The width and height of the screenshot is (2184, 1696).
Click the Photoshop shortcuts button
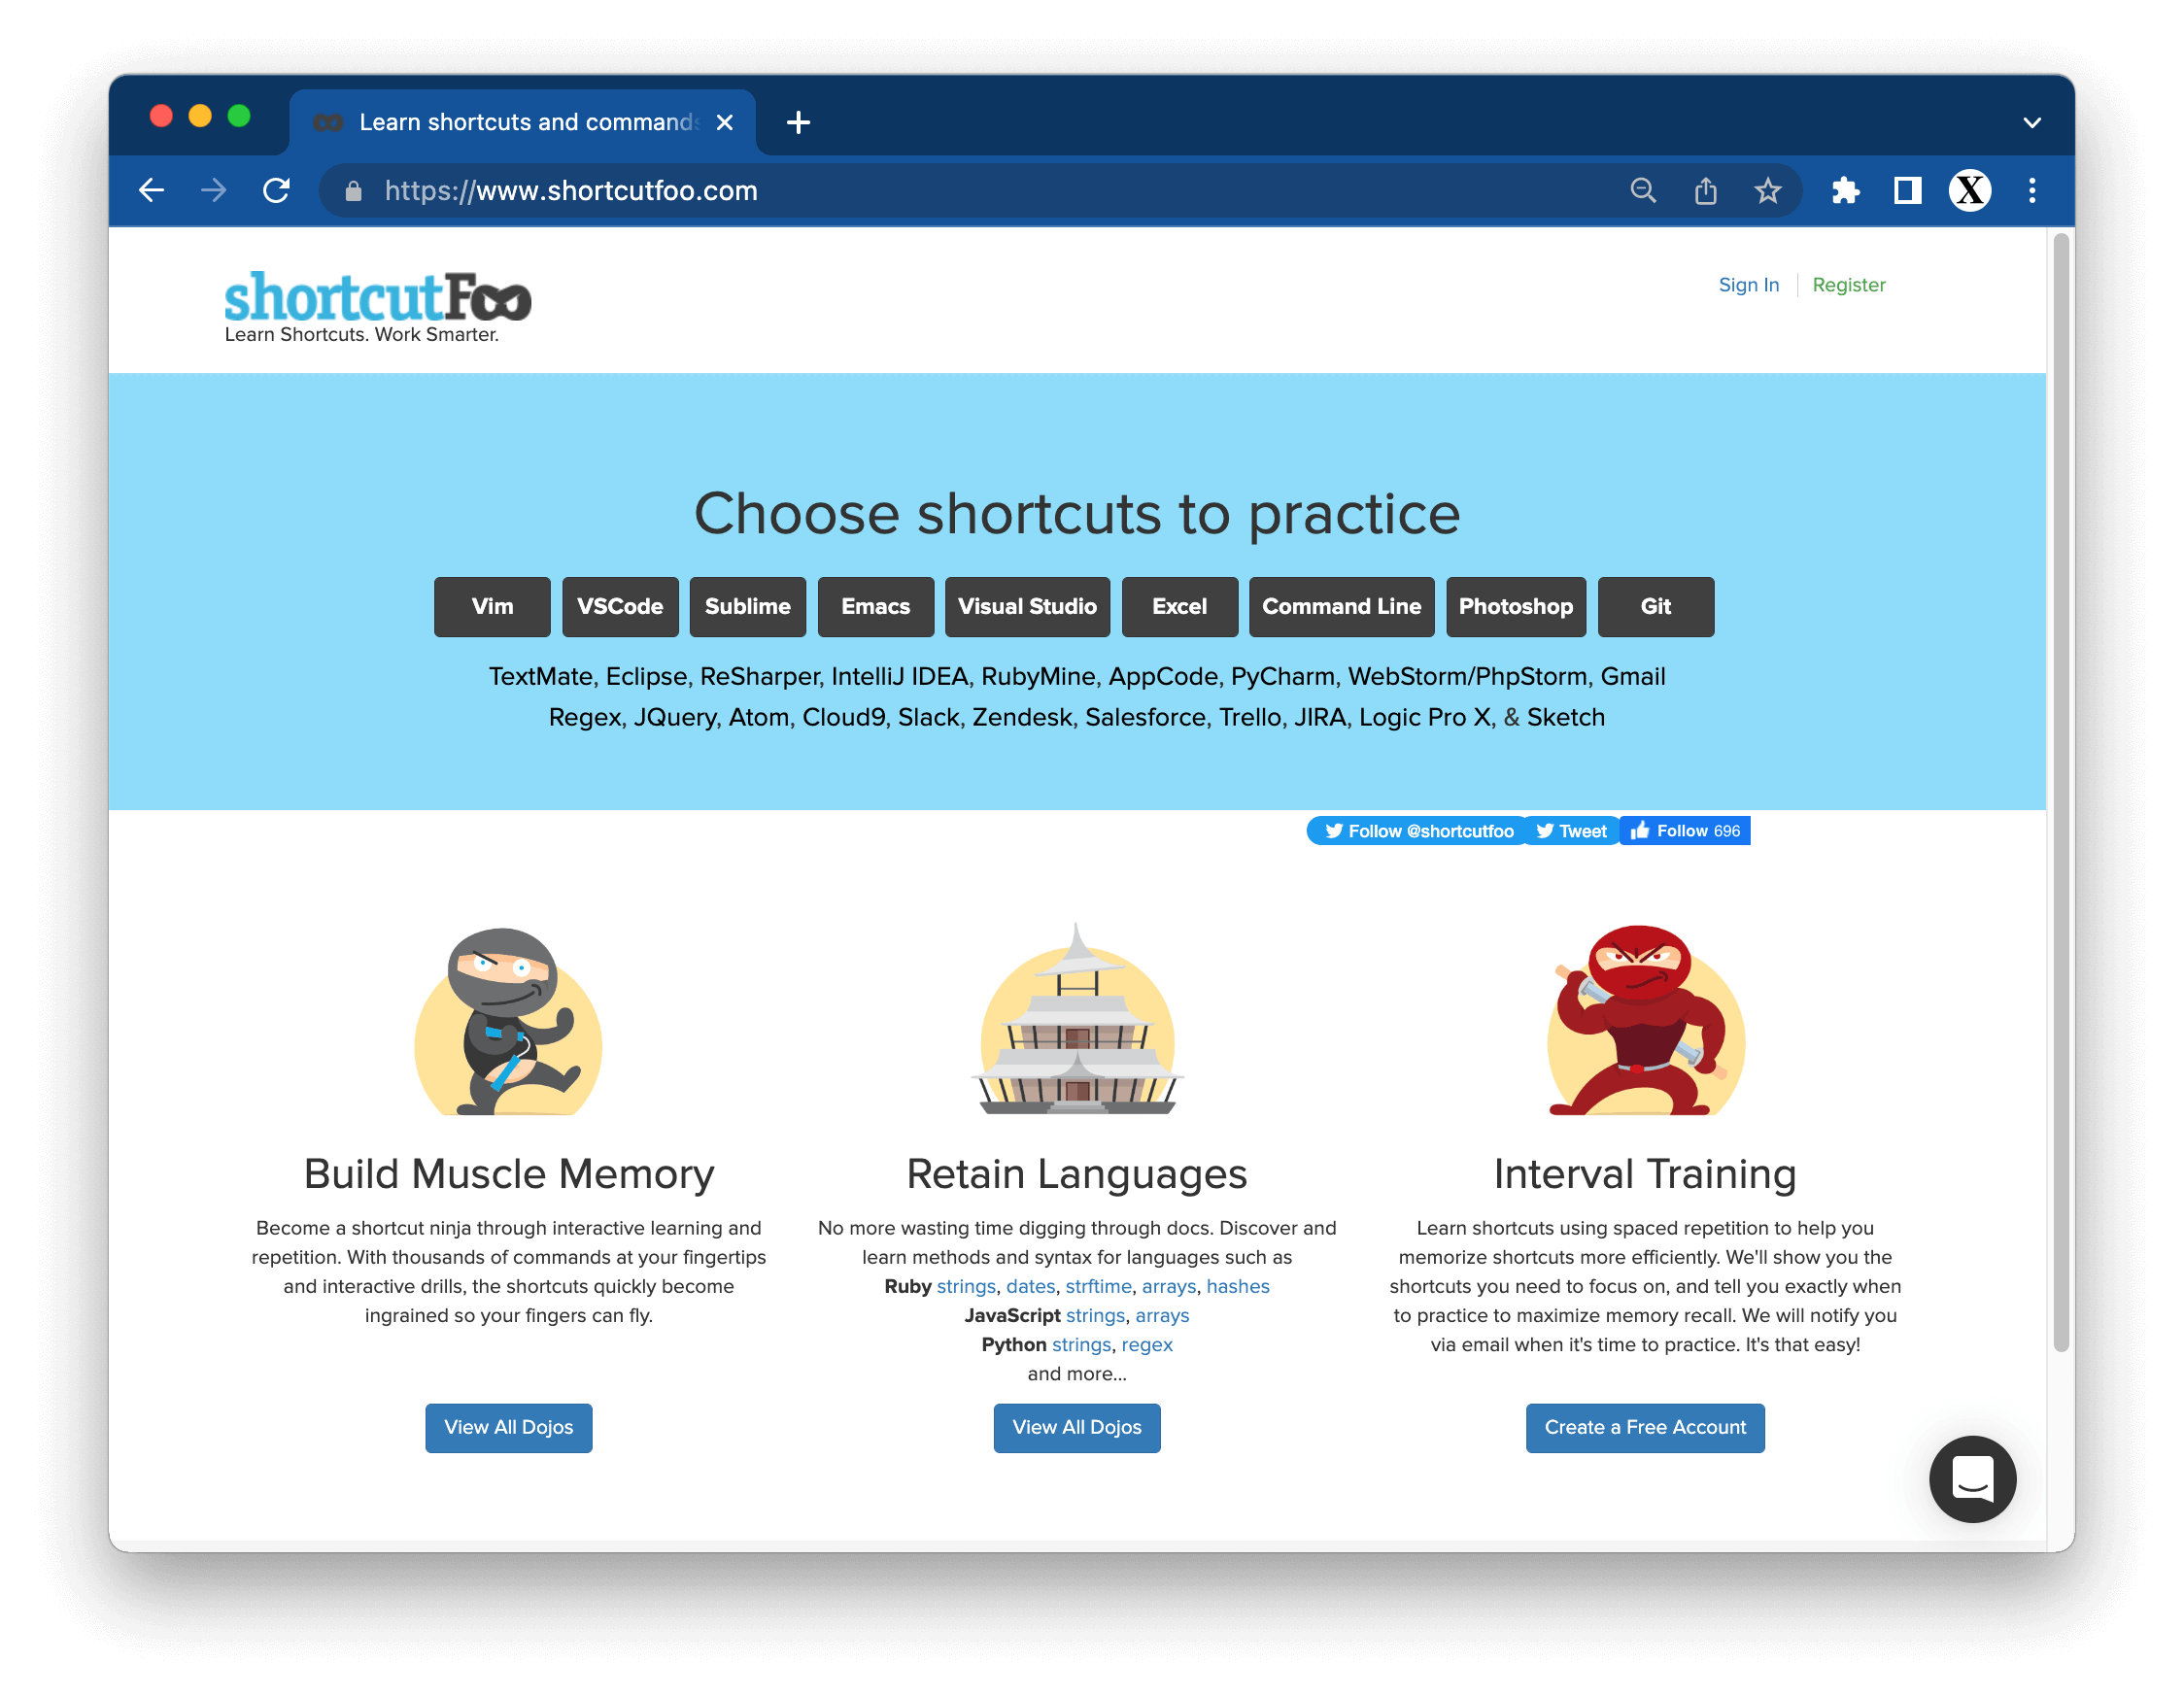(x=1516, y=606)
